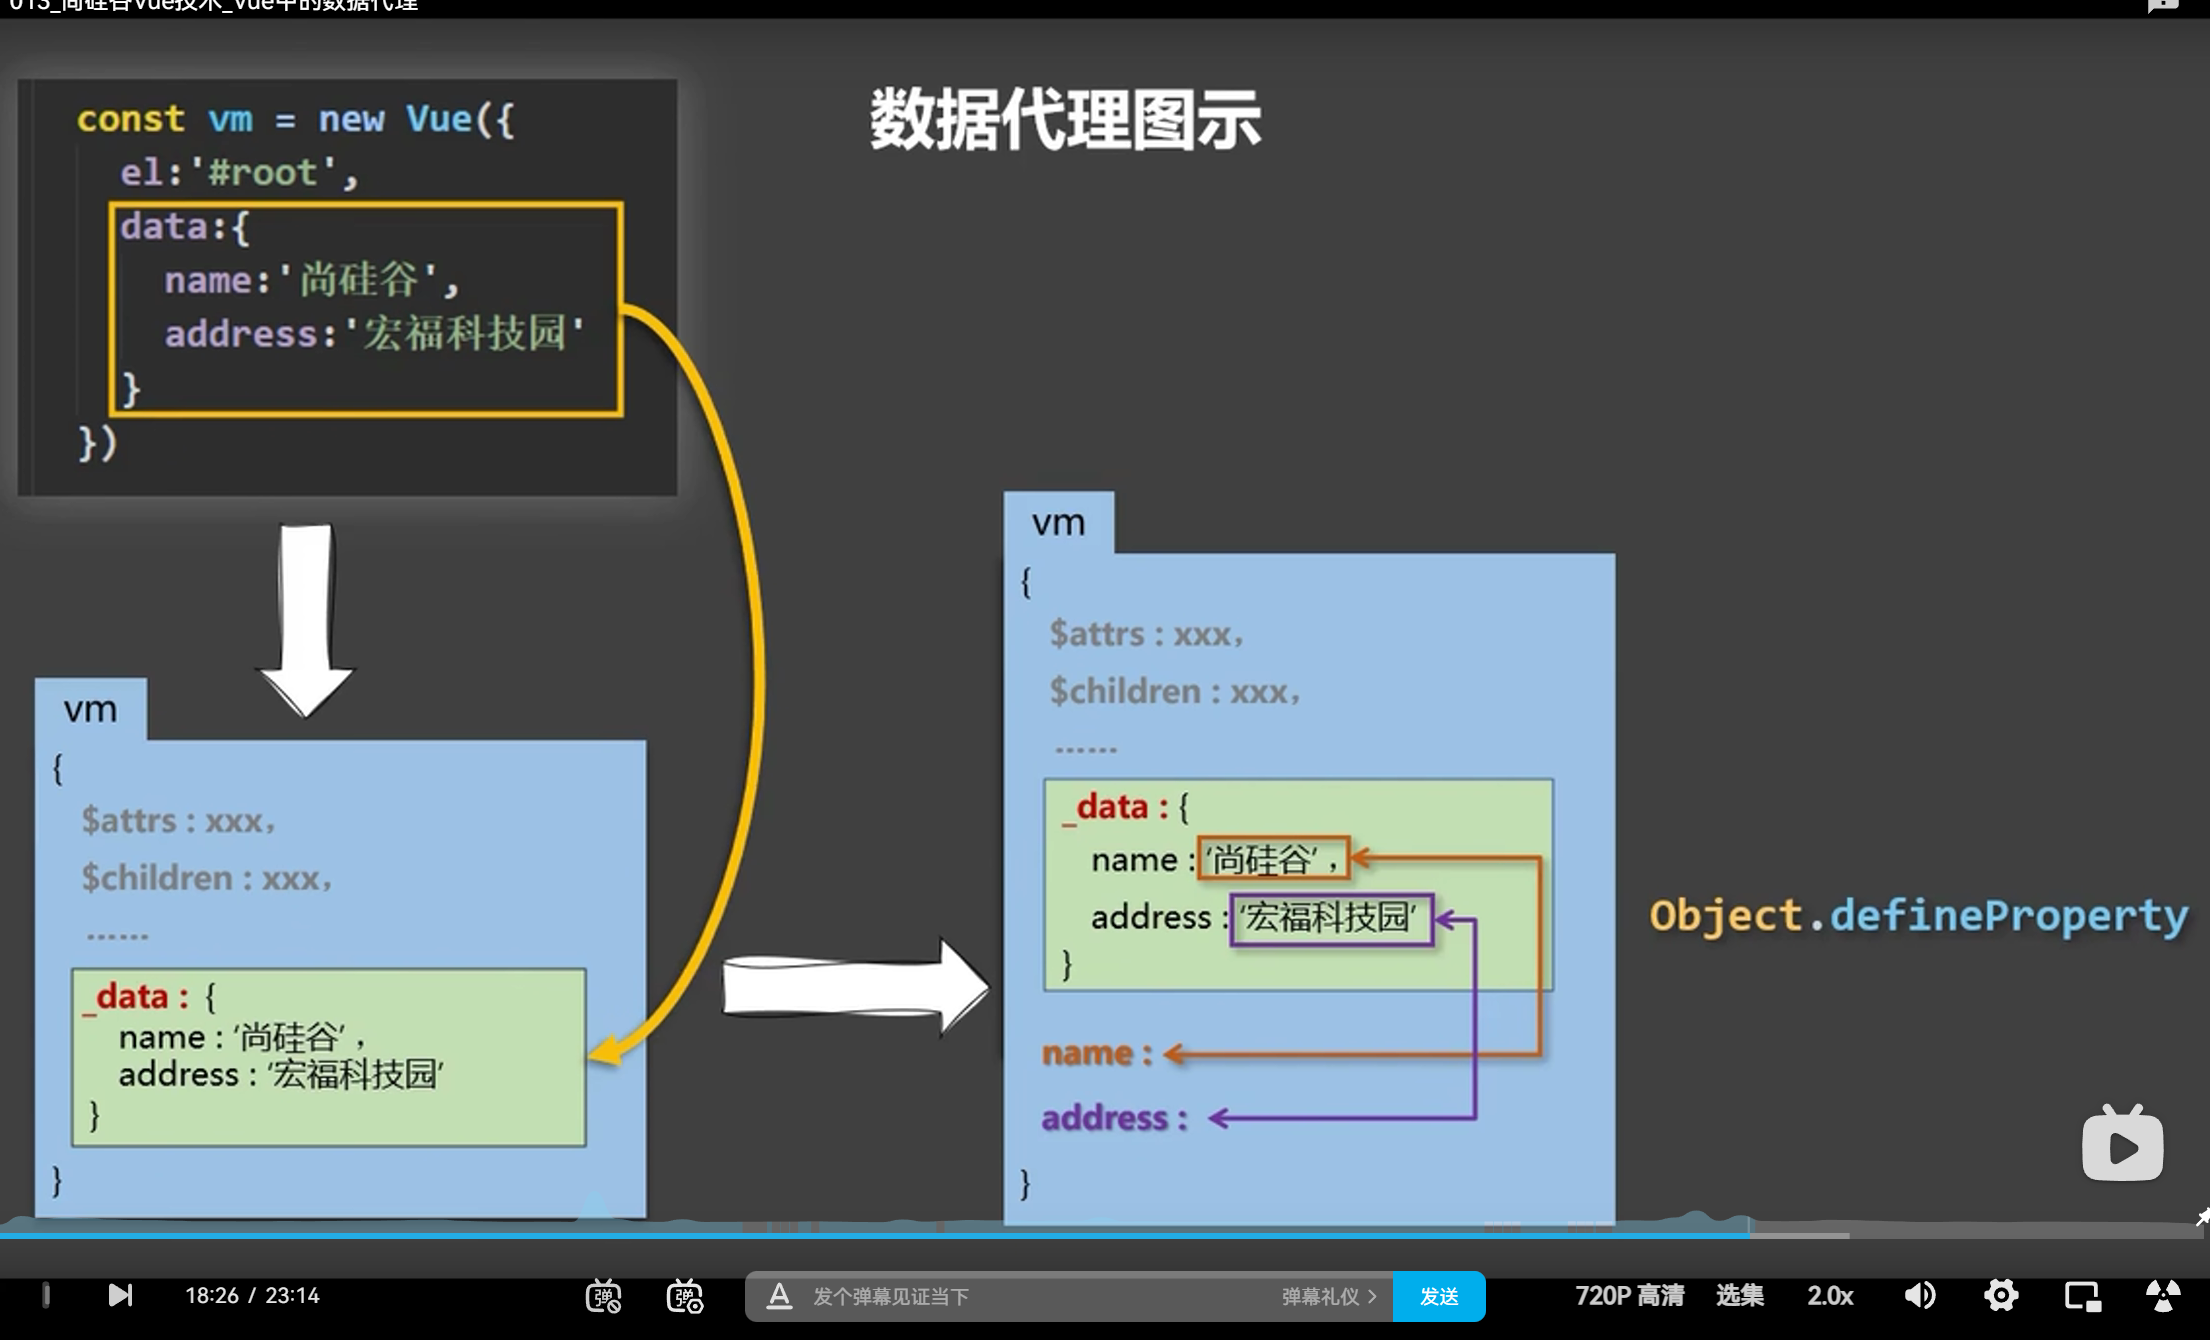This screenshot has height=1340, width=2210.
Task: Mute the video volume
Action: pos(1919,1296)
